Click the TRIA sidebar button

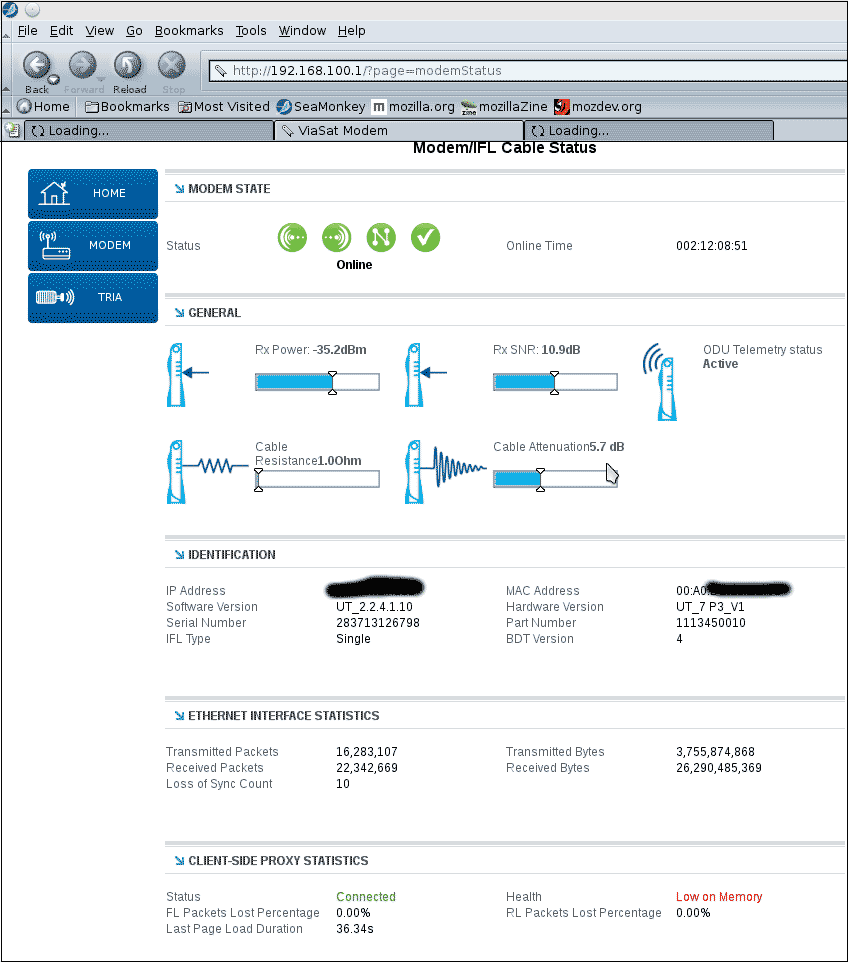(x=93, y=298)
